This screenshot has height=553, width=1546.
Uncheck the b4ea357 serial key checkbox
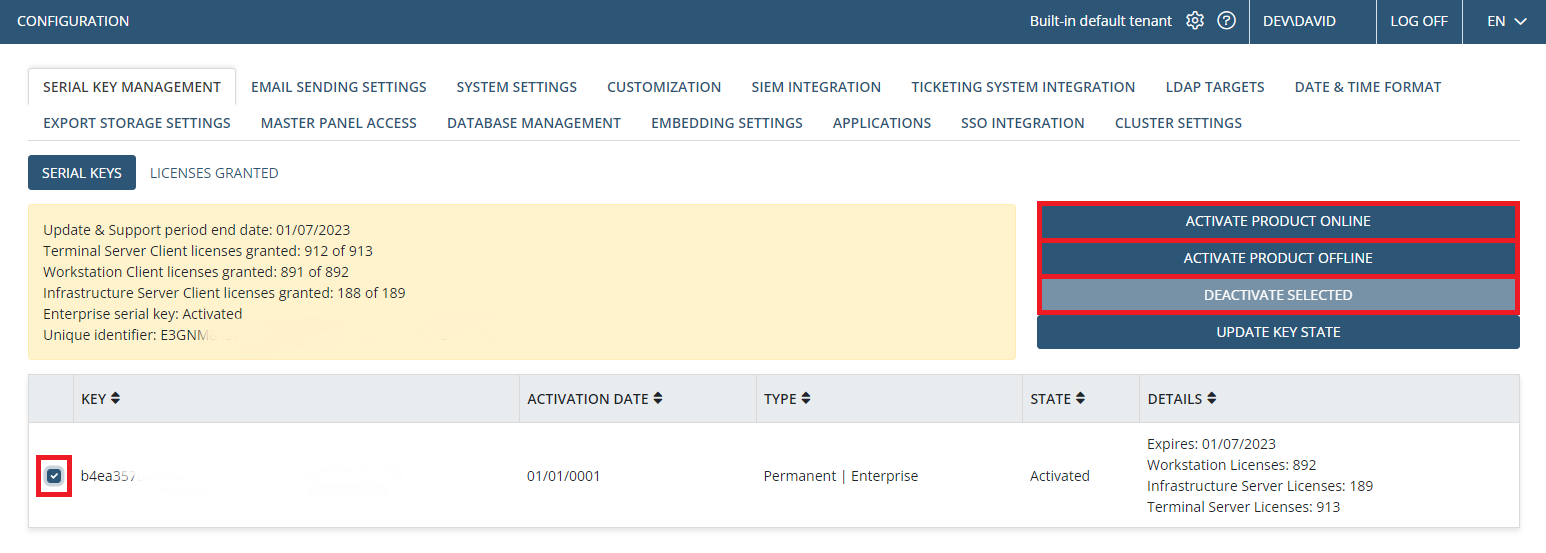[x=54, y=476]
